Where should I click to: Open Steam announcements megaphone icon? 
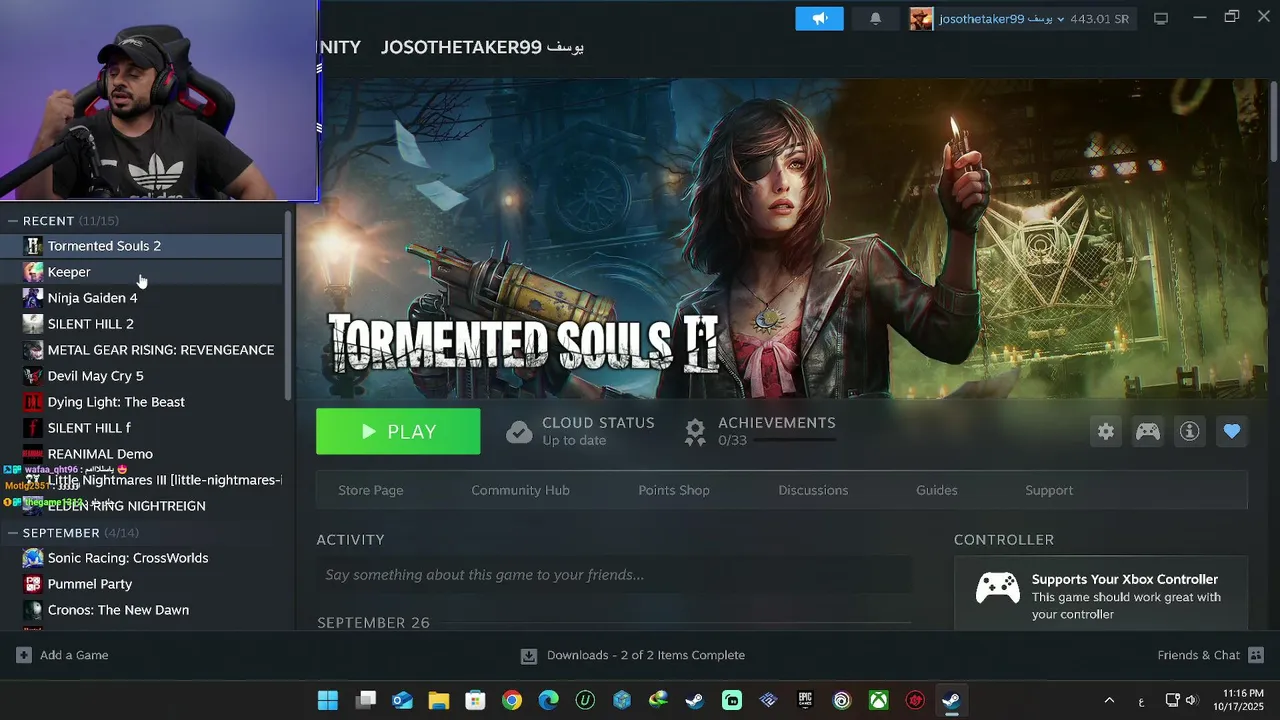coord(819,18)
